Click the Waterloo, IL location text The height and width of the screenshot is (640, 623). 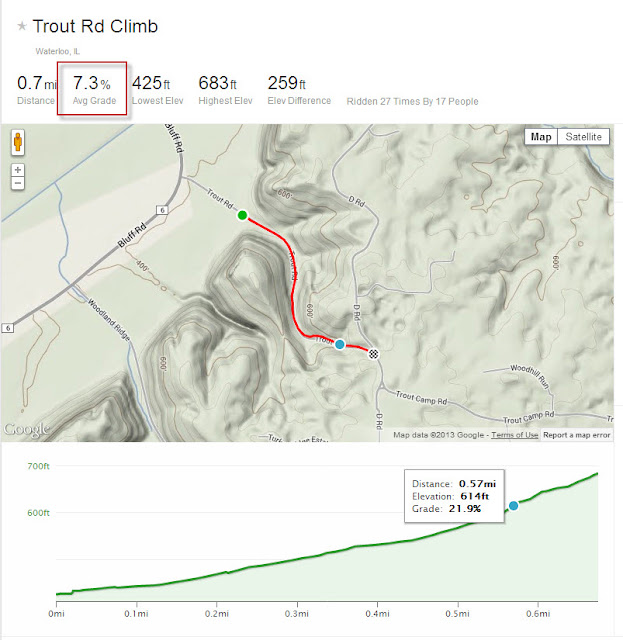coord(58,51)
